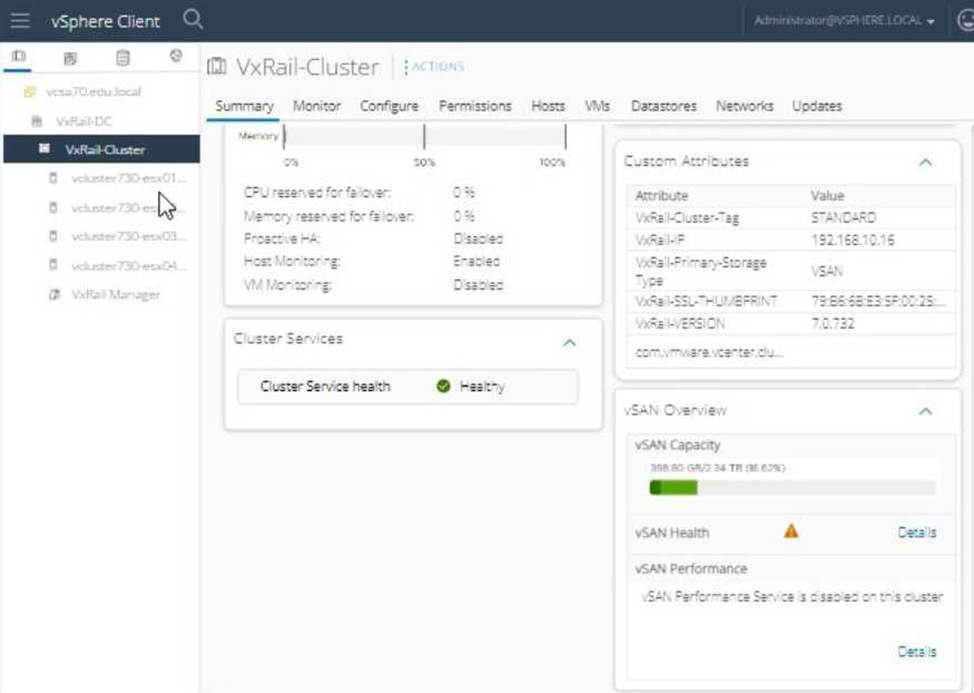
Task: Click the search magnifier icon
Action: coord(193,19)
